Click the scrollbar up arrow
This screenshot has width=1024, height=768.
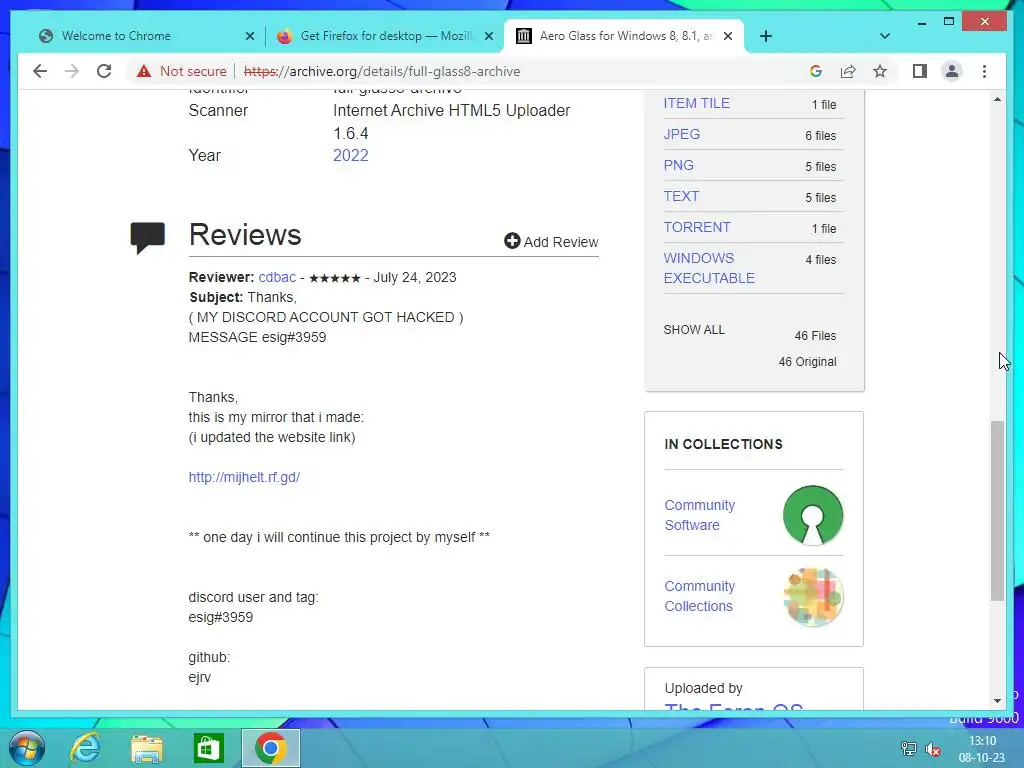coord(997,99)
